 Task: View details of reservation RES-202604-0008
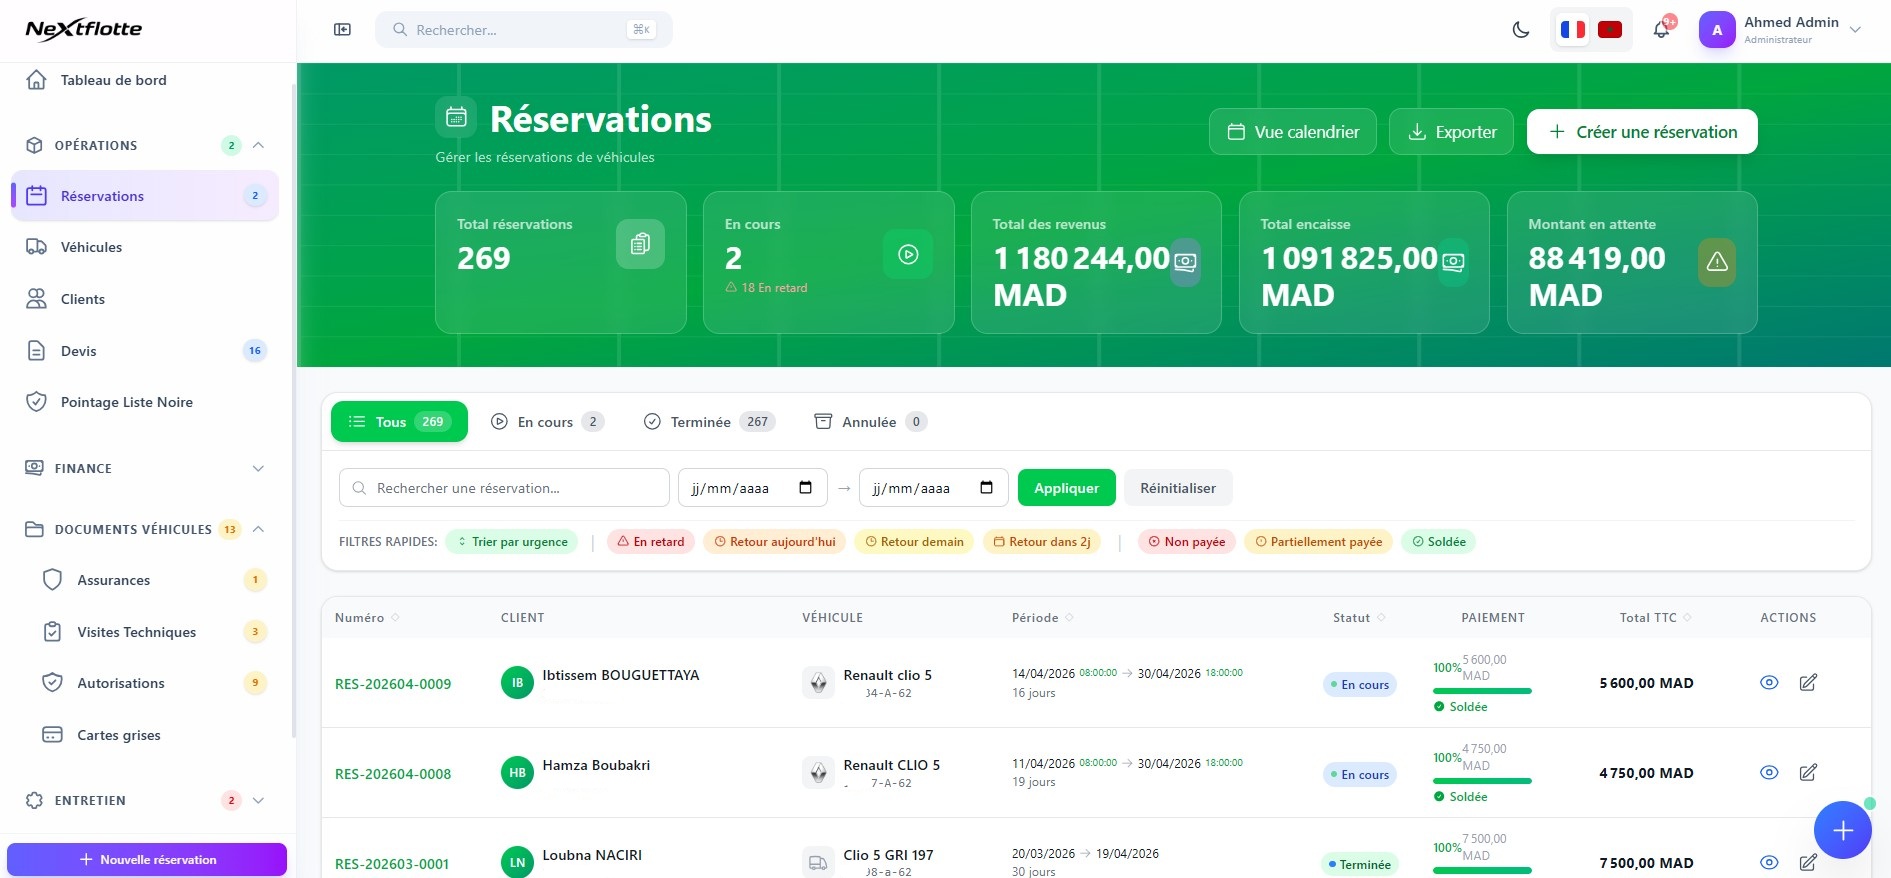(x=1769, y=773)
